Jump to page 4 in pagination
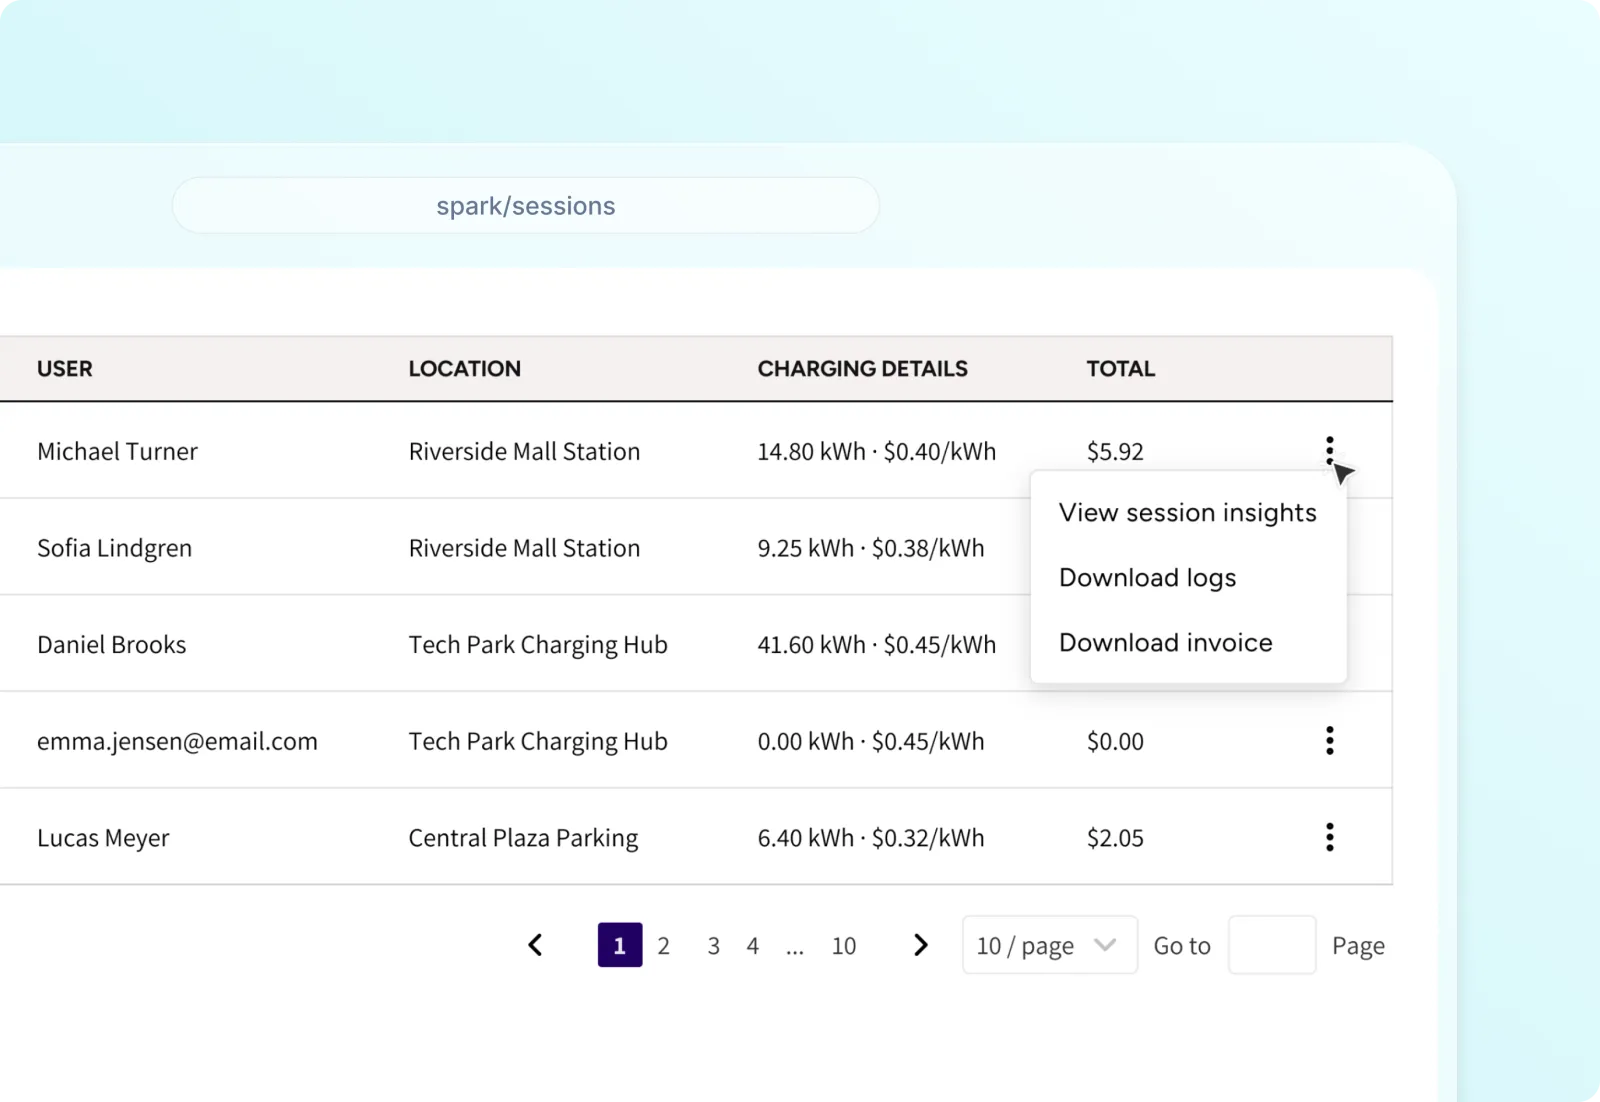 pyautogui.click(x=753, y=946)
